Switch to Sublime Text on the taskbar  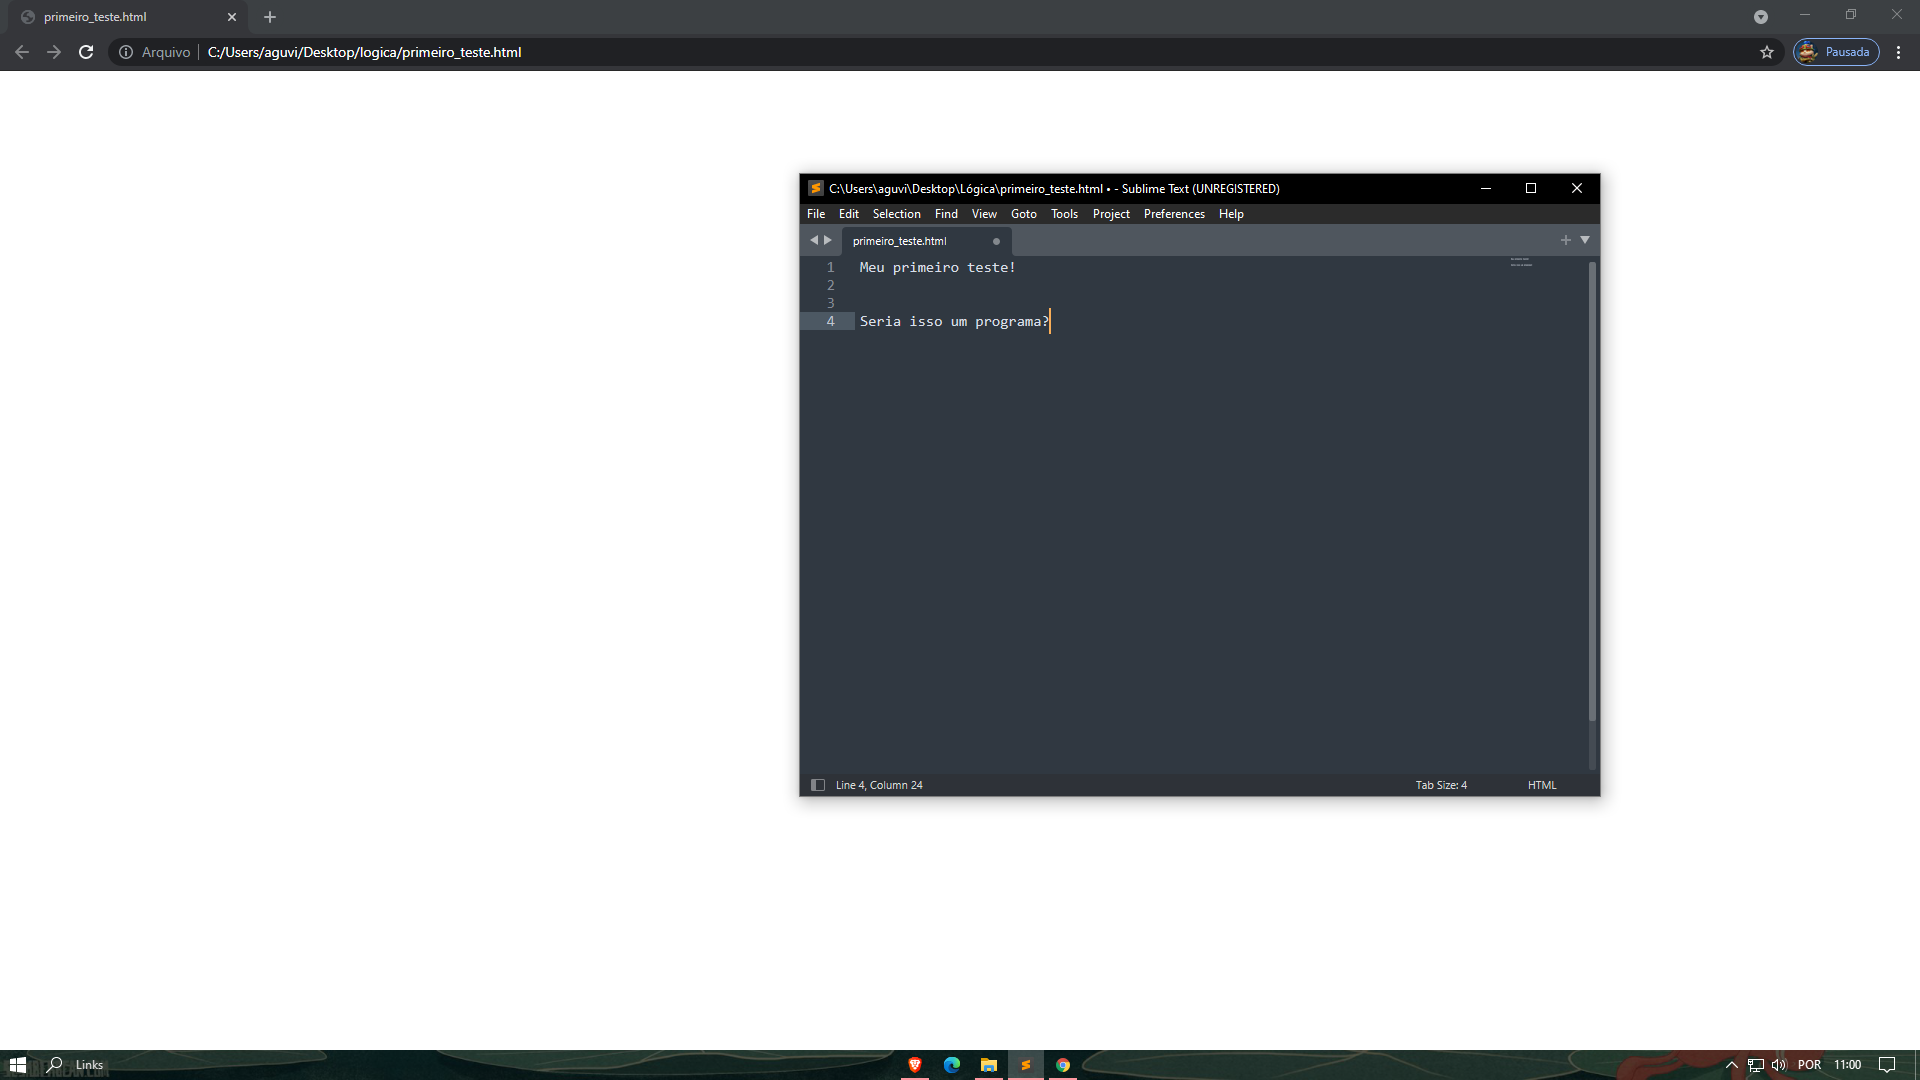tap(1025, 1065)
